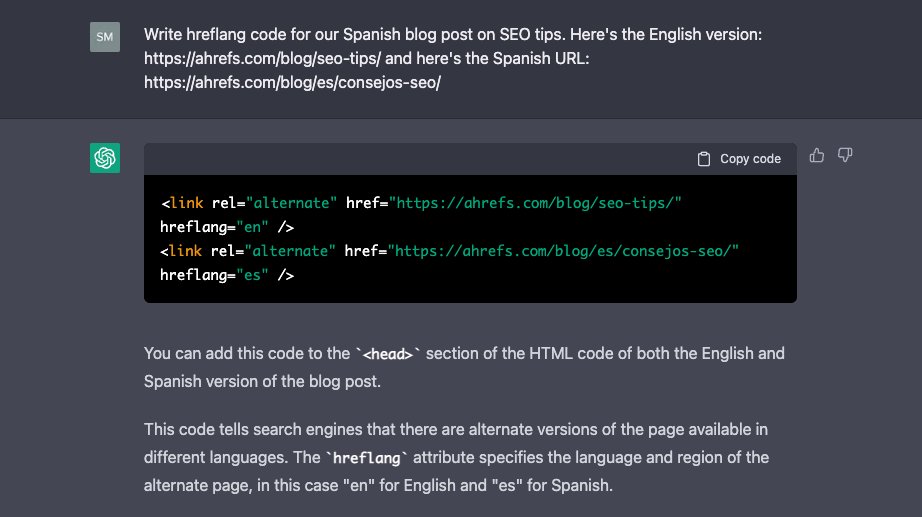Click the SM user avatar
922x517 pixels.
click(105, 37)
